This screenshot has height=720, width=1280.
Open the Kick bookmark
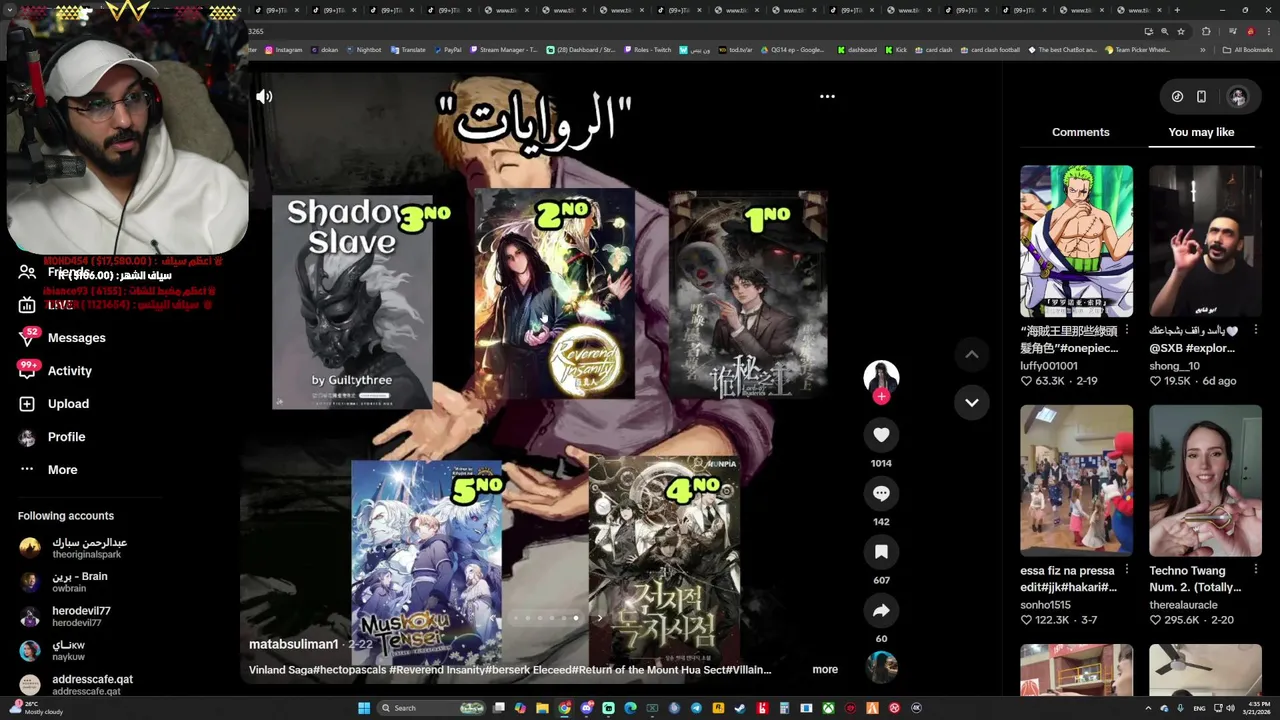(895, 50)
